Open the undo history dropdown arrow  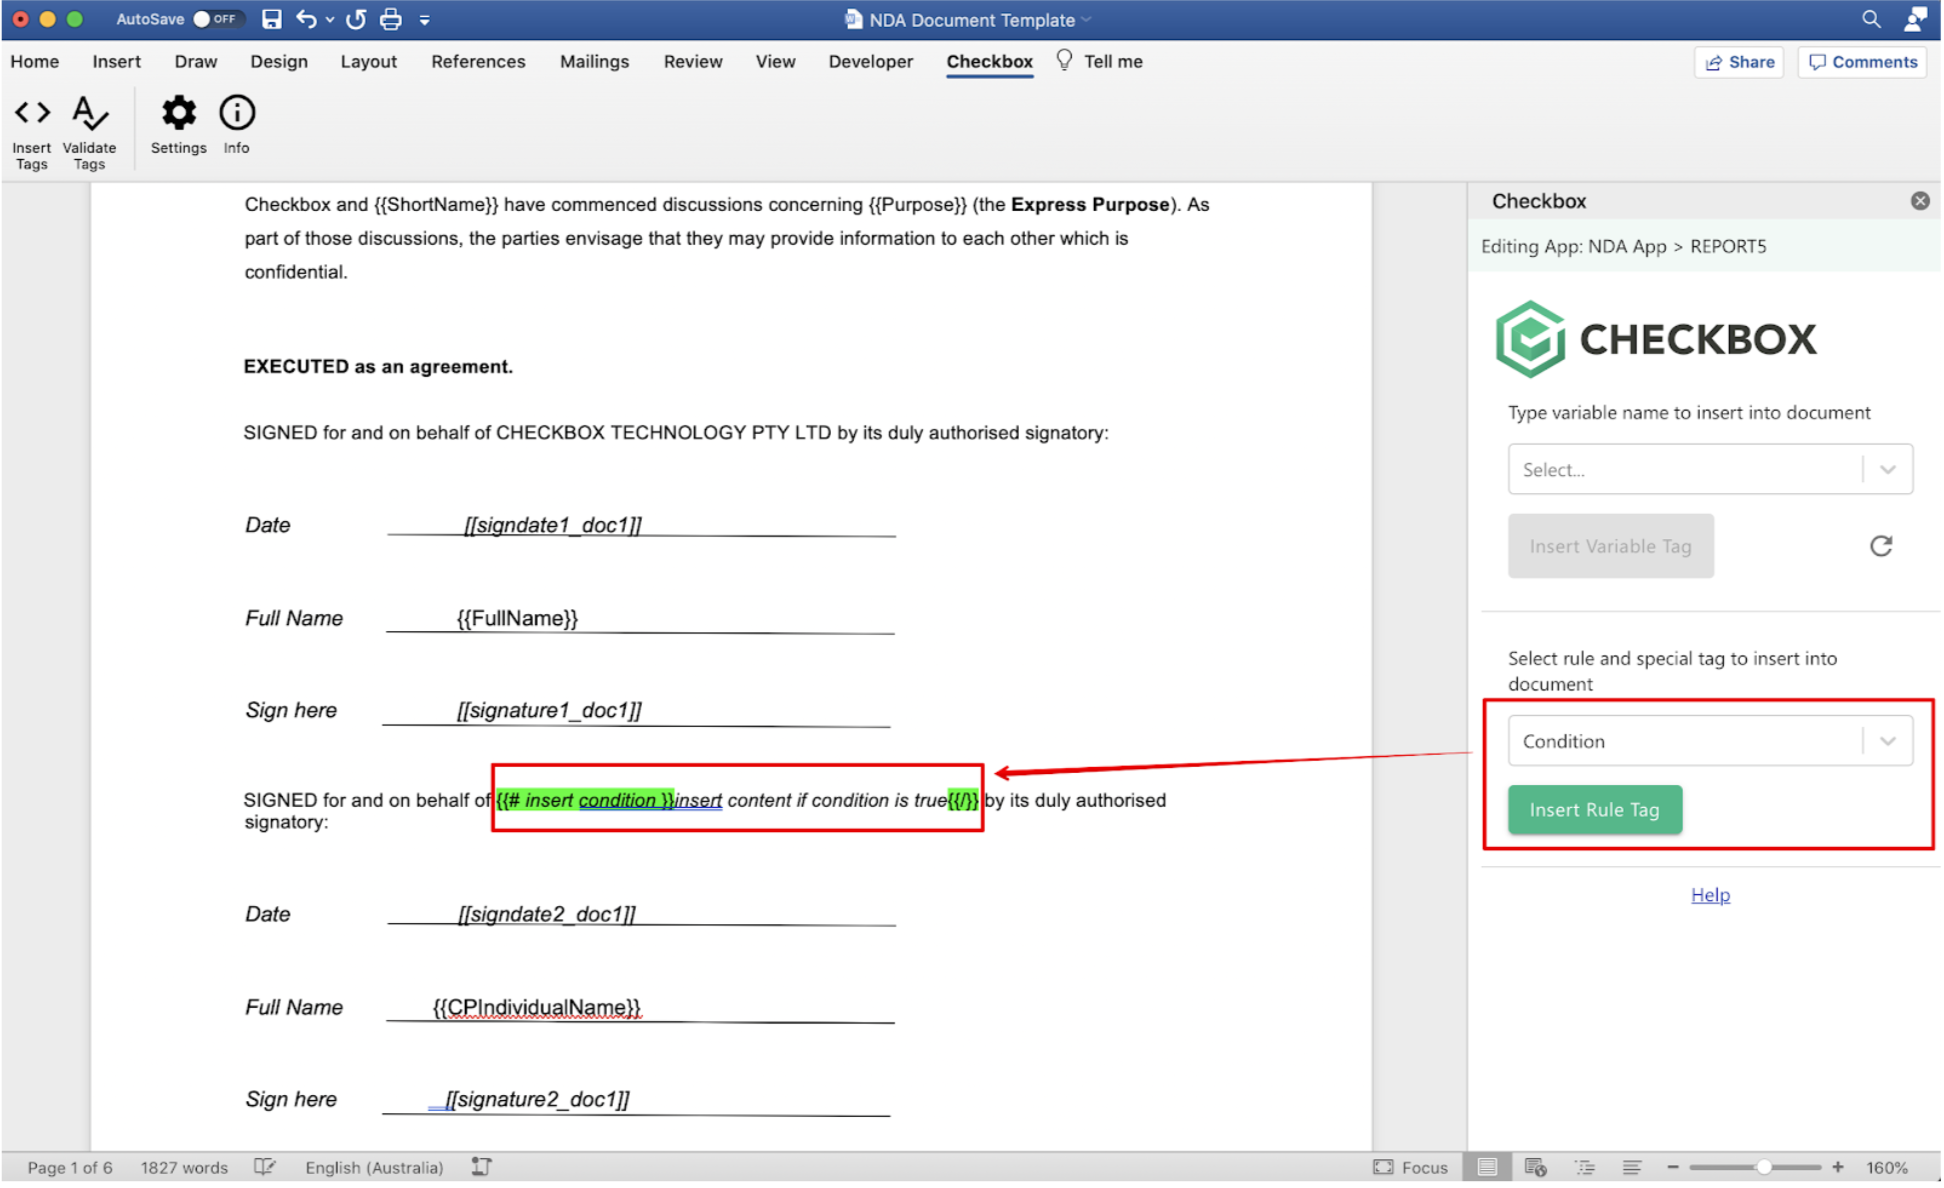(x=330, y=19)
